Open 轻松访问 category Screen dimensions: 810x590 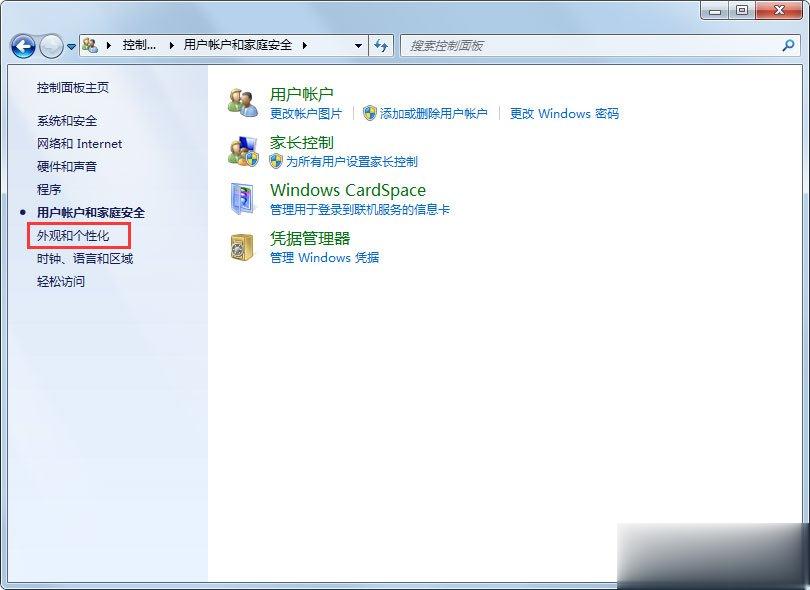coord(61,282)
